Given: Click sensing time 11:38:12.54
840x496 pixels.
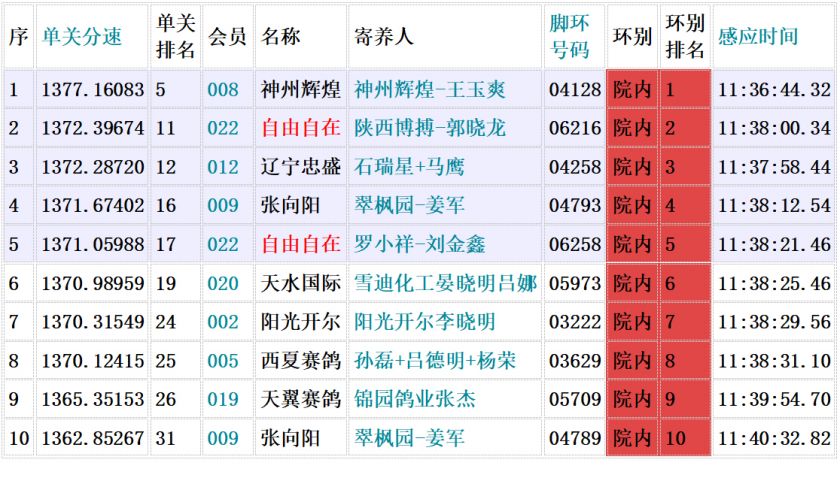Looking at the screenshot, I should pyautogui.click(x=775, y=205).
